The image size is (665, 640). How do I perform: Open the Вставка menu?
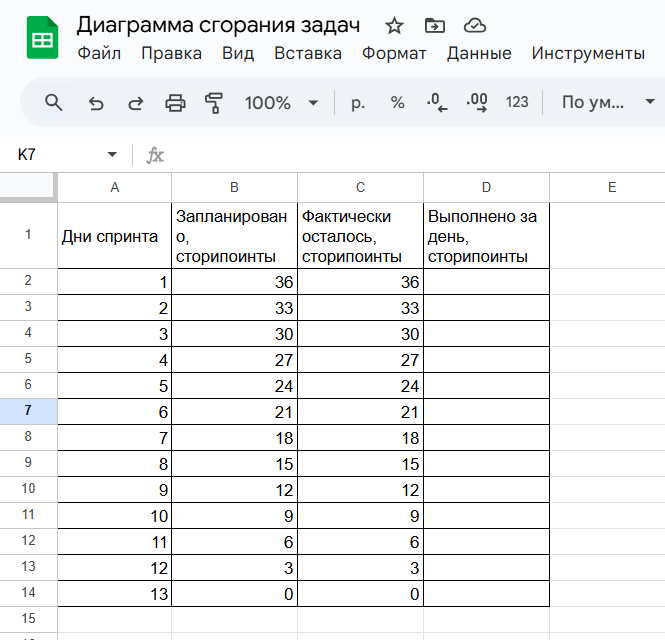308,53
